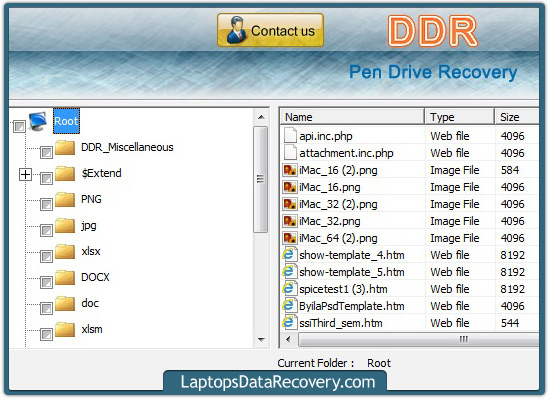Click the tree panel scroll up arrow
Viewport: 550px width, 400px height.
pyautogui.click(x=261, y=117)
